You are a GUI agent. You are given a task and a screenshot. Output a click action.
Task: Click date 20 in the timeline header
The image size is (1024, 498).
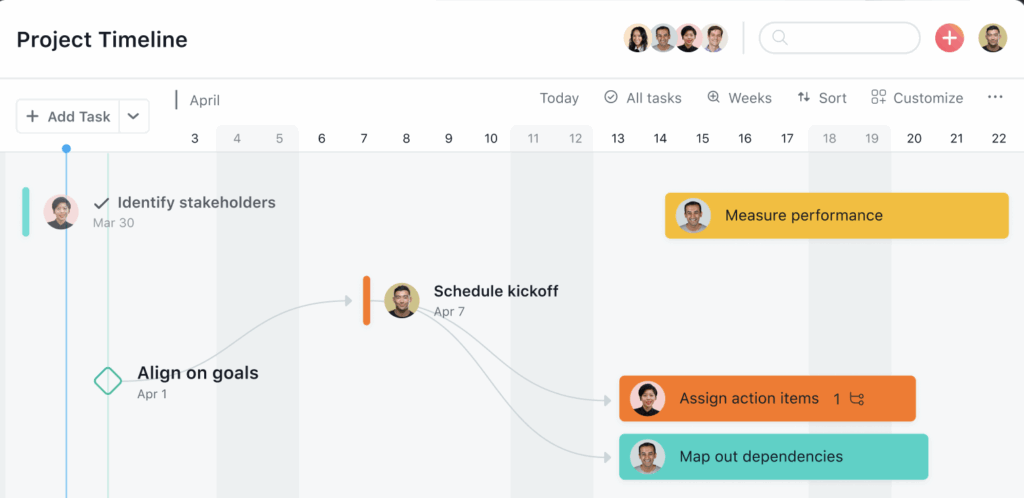[x=914, y=138]
